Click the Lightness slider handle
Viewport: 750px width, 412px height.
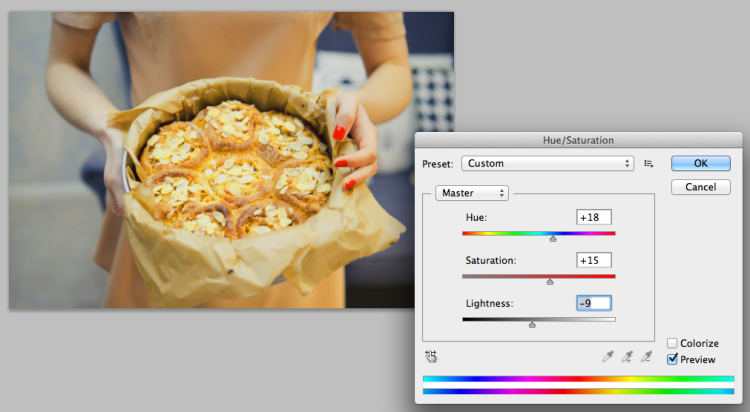tap(532, 324)
